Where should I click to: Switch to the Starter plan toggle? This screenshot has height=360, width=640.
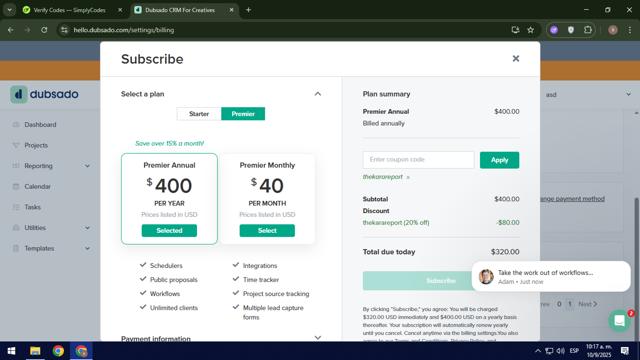pyautogui.click(x=199, y=114)
